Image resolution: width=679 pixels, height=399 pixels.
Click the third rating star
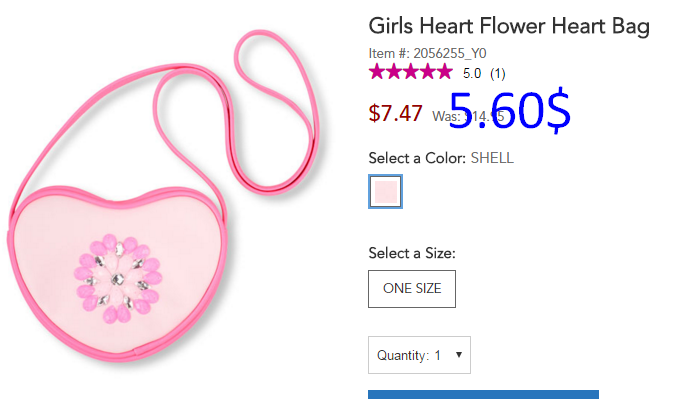coord(411,72)
